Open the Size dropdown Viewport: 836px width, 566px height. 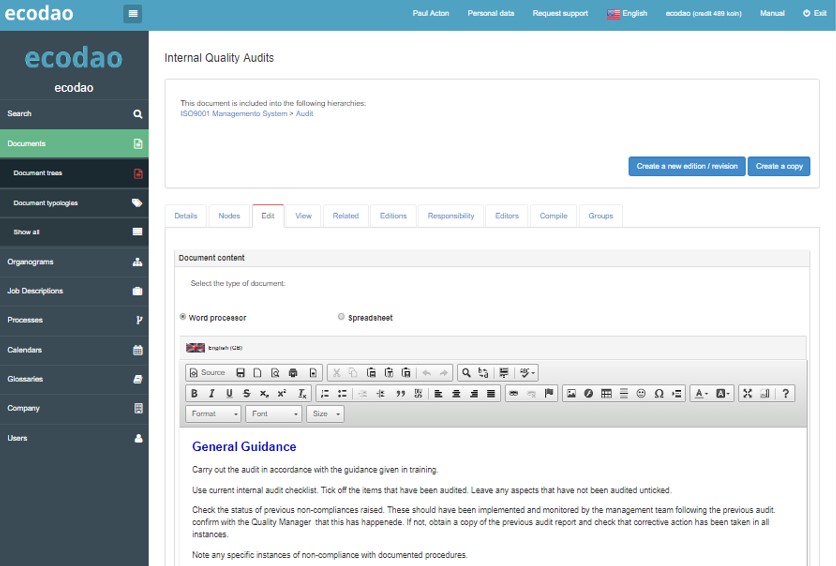[x=325, y=414]
